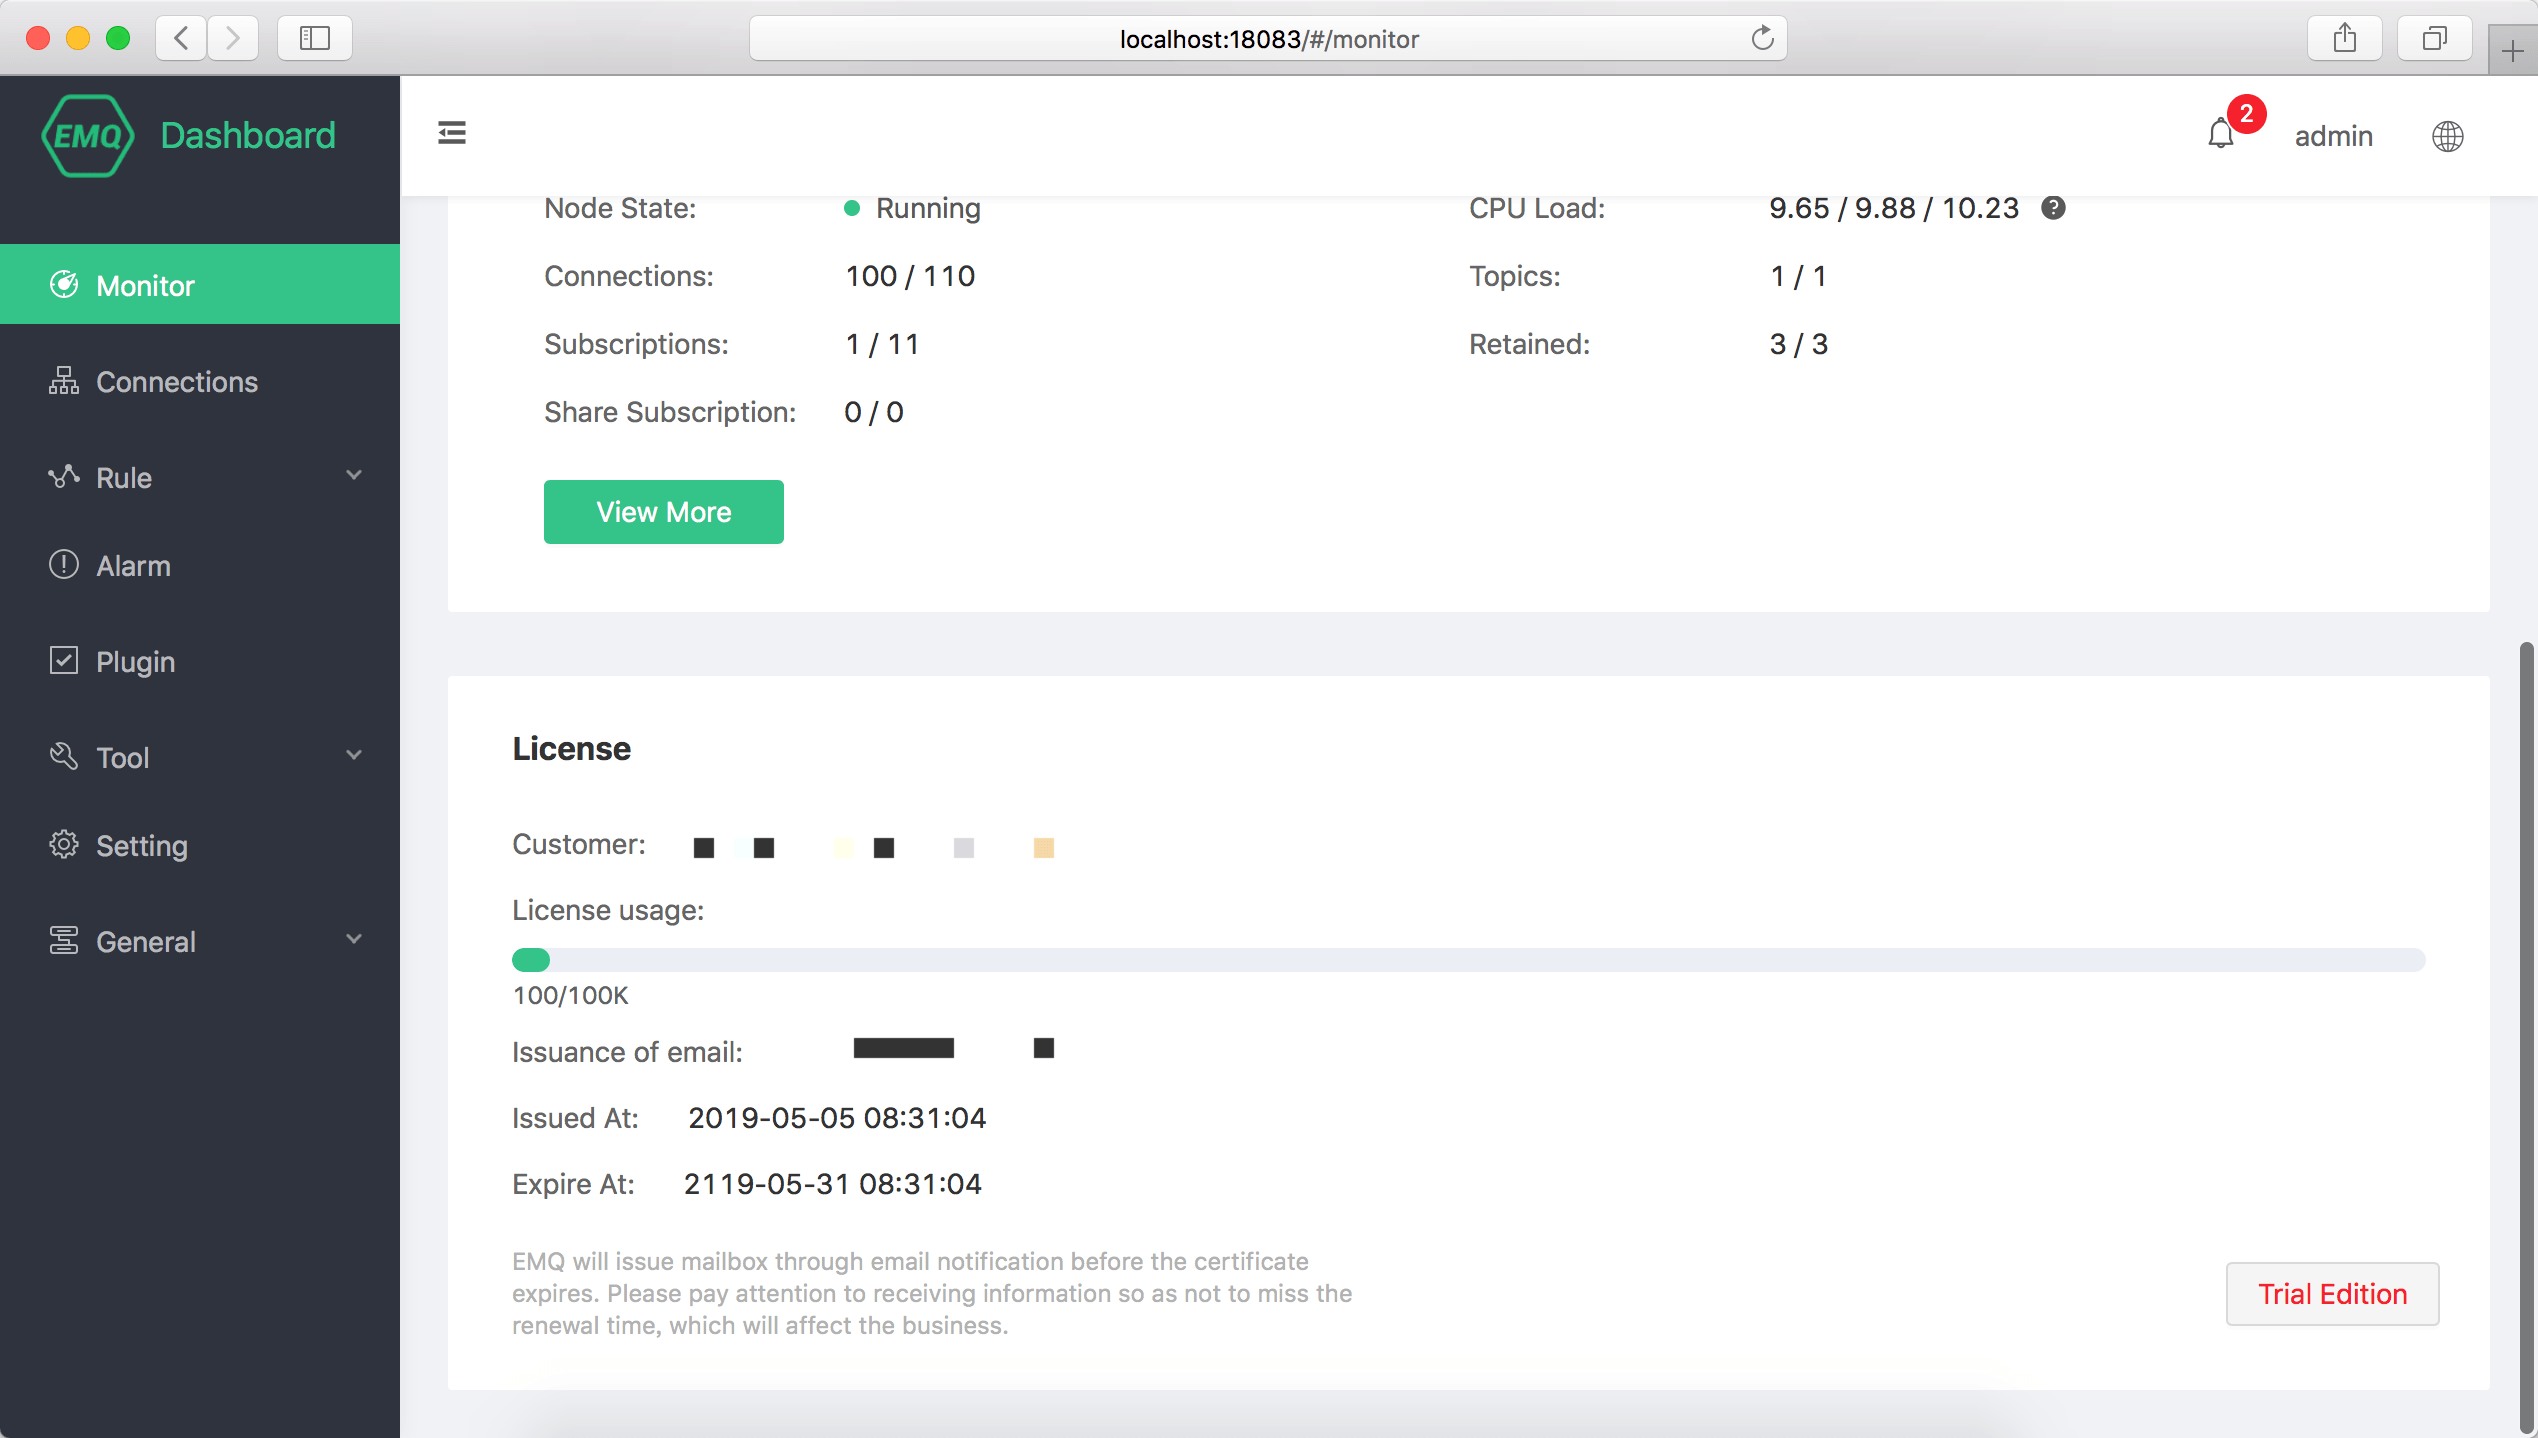Open the language globe icon
The height and width of the screenshot is (1438, 2538).
click(x=2447, y=136)
